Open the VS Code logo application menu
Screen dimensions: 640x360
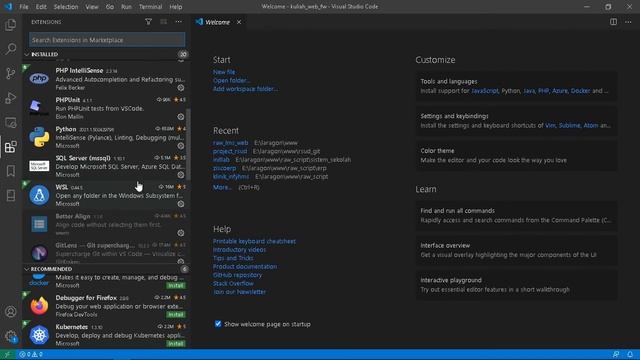8,7
